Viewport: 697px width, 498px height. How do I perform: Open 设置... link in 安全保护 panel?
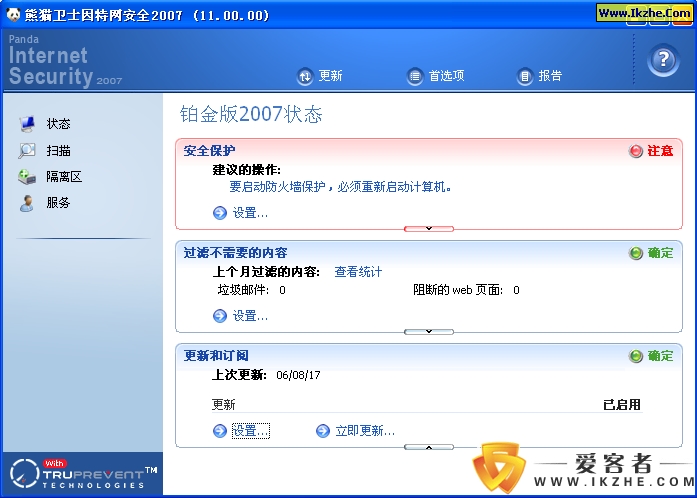(x=250, y=213)
